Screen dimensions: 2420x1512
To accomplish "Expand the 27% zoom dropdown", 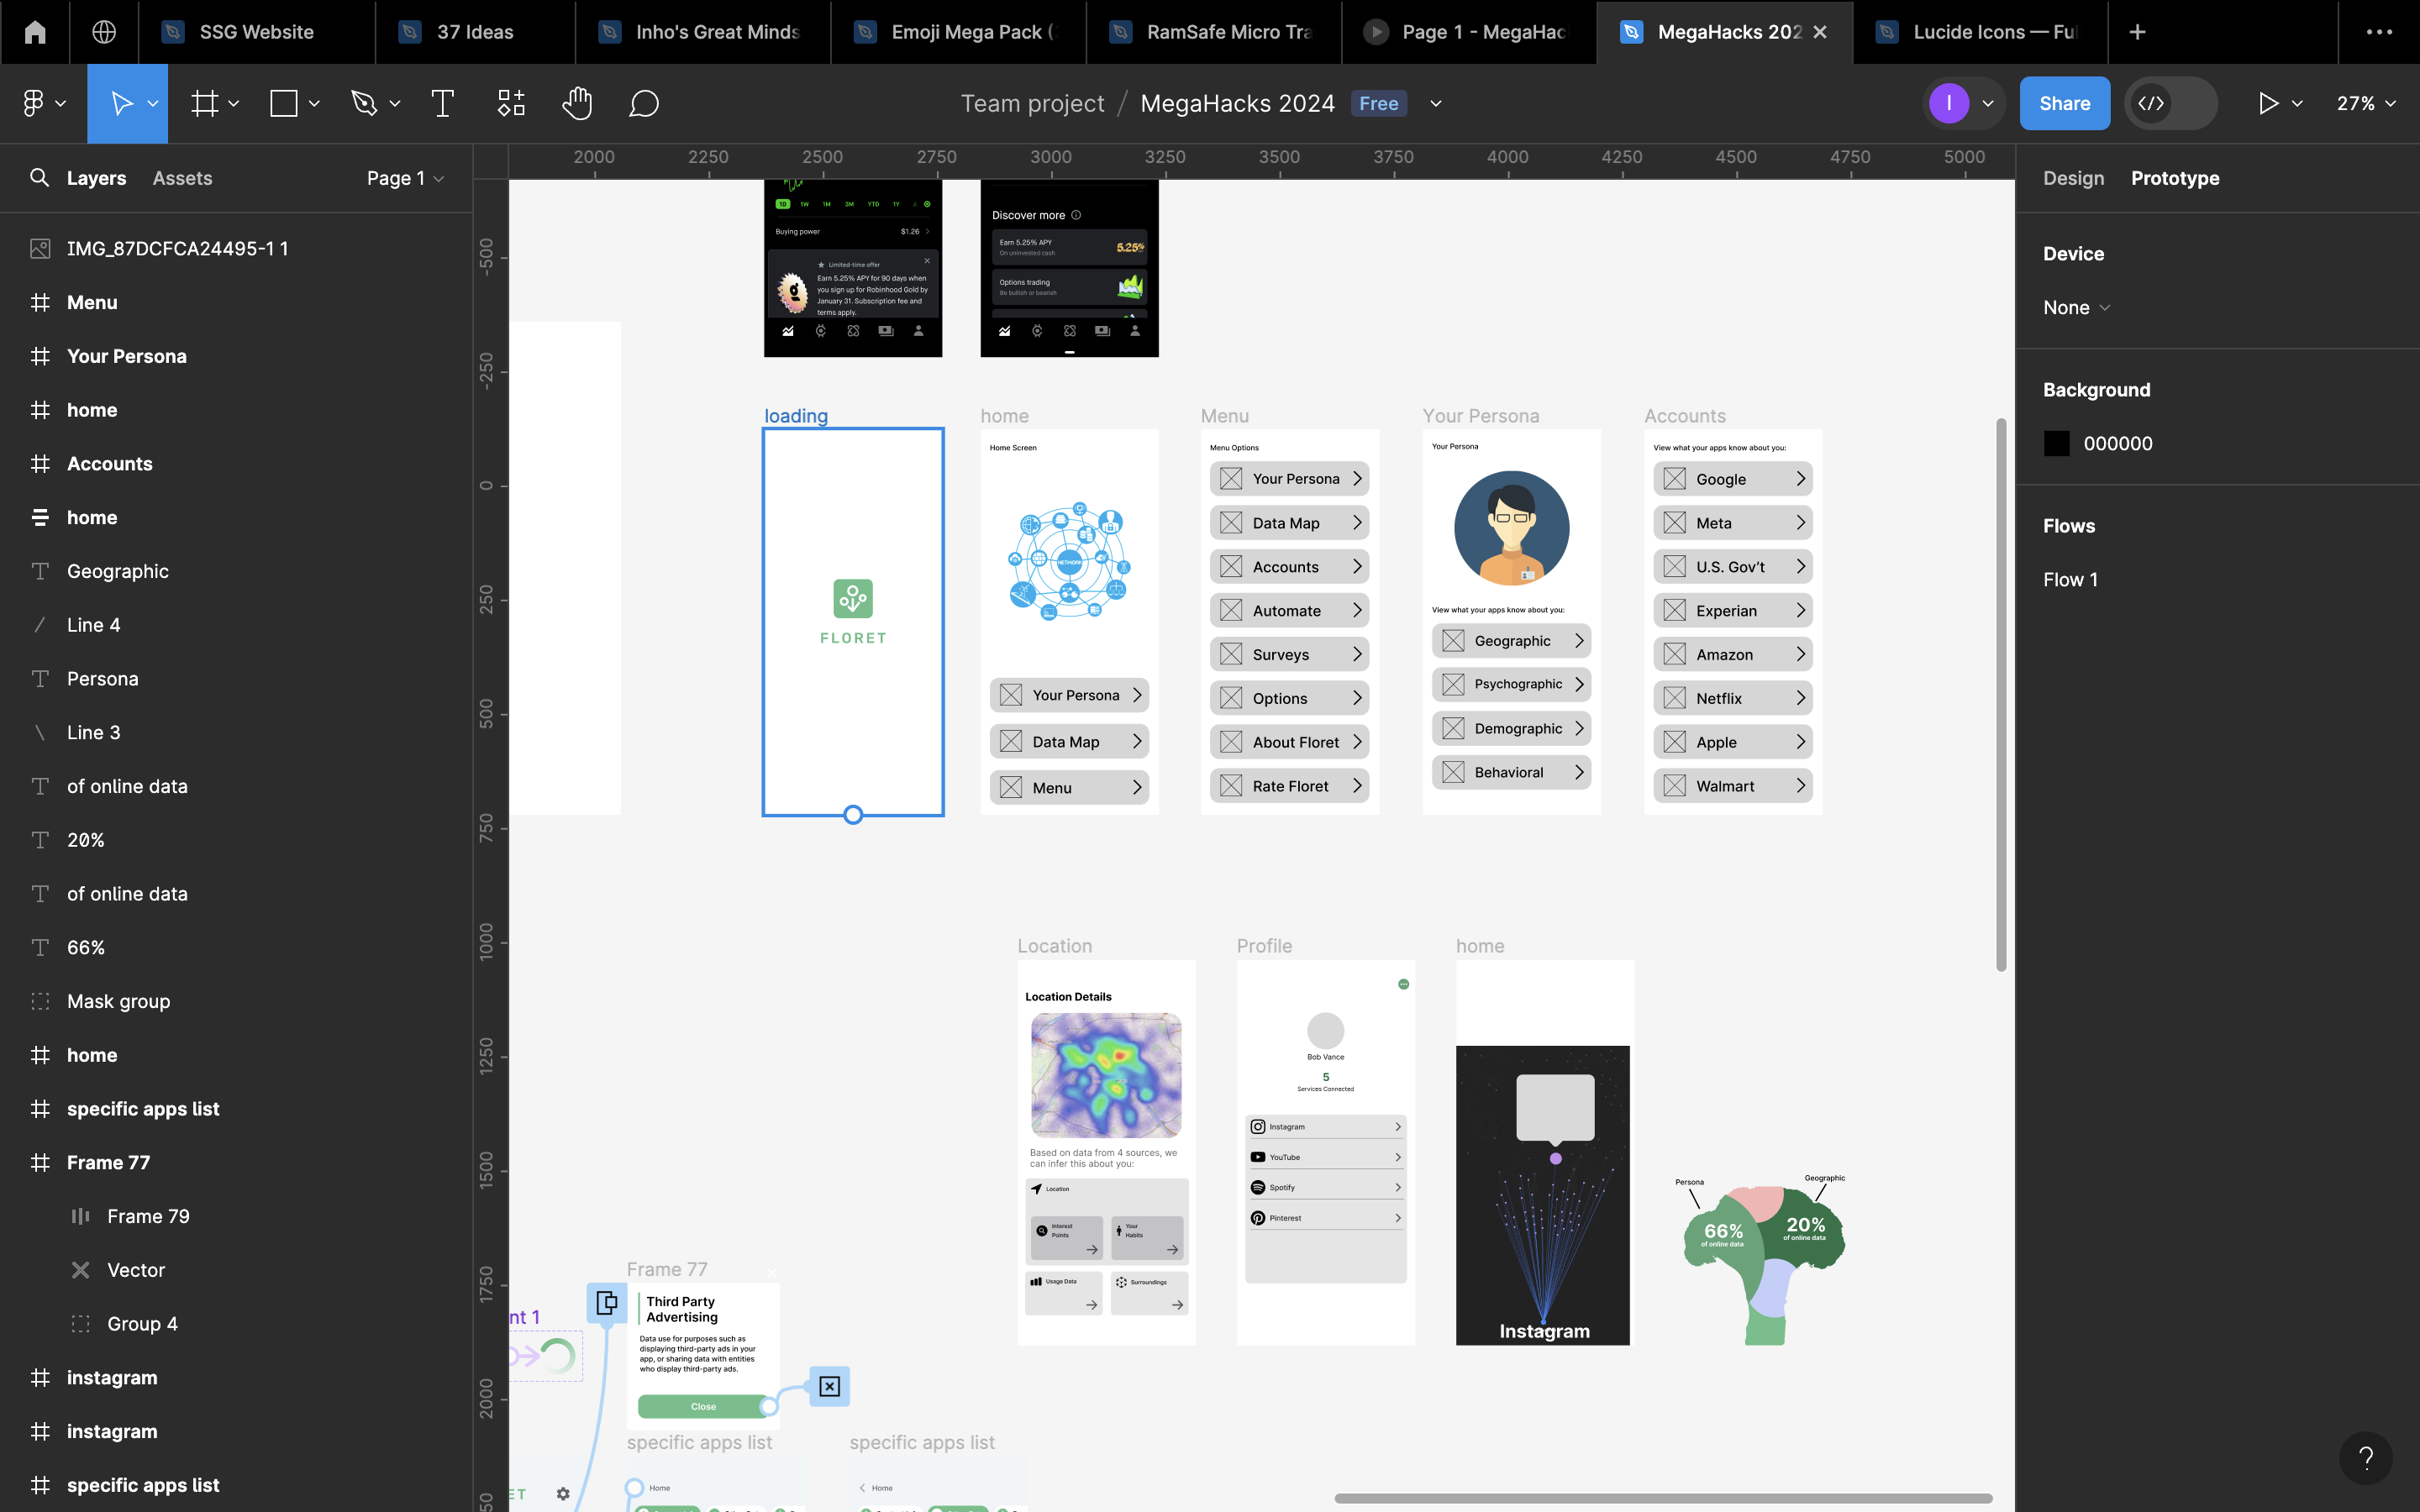I will [2366, 103].
